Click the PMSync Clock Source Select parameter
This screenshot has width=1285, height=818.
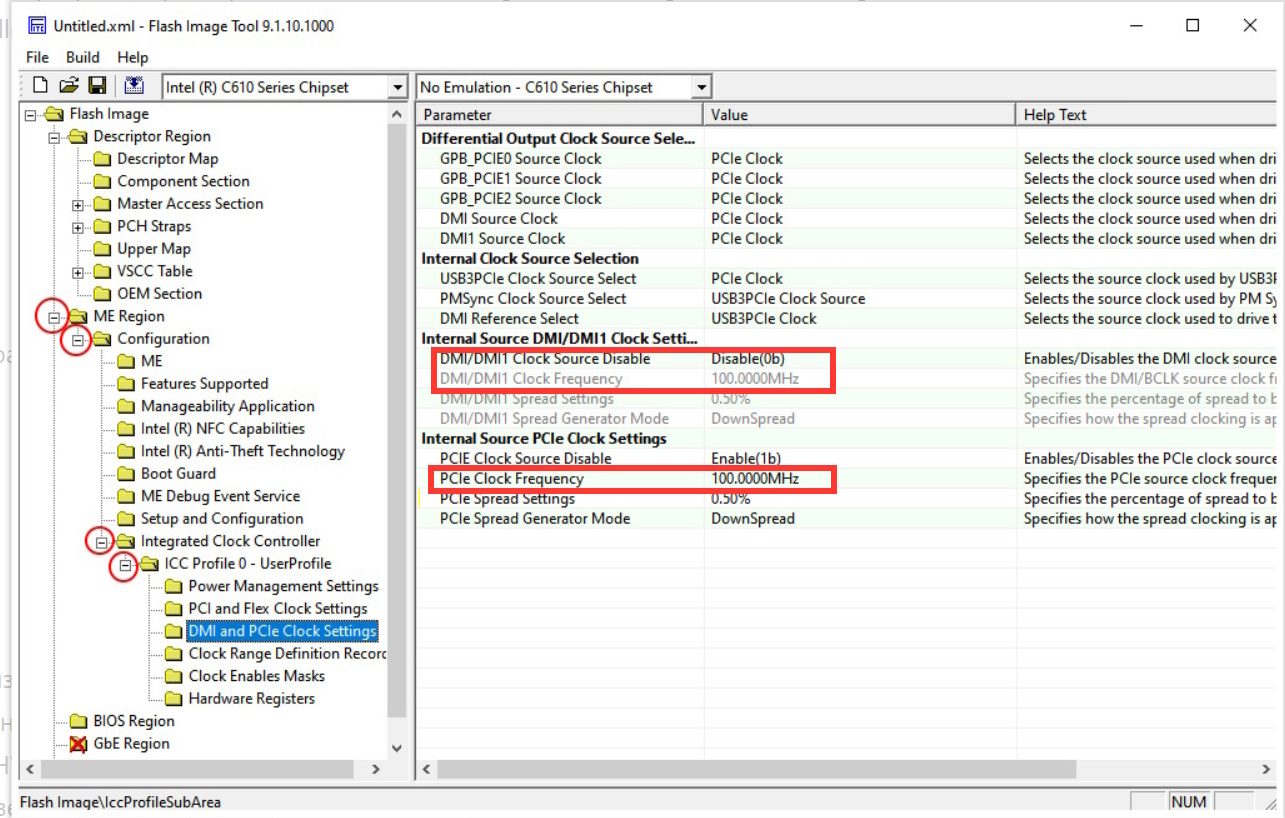coord(533,298)
